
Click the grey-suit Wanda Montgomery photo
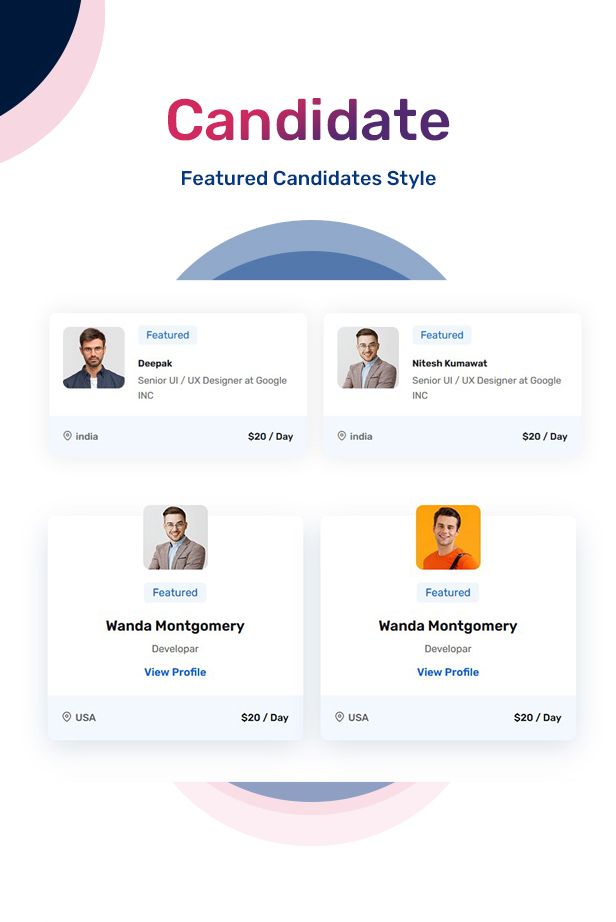pos(175,537)
